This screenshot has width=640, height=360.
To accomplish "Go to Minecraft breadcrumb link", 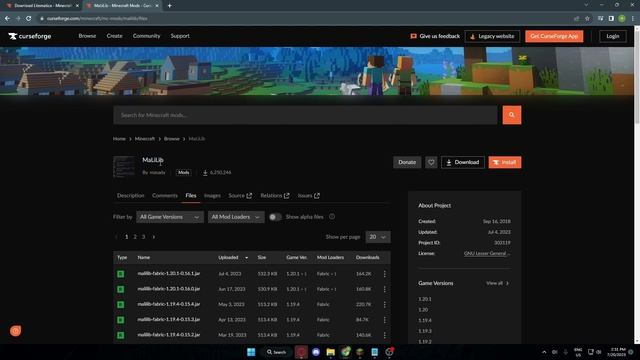I will [x=145, y=139].
